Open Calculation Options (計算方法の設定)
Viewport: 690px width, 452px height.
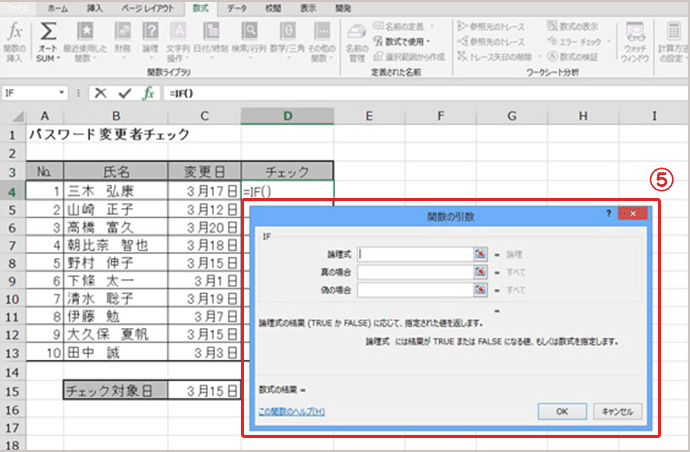pyautogui.click(x=673, y=43)
